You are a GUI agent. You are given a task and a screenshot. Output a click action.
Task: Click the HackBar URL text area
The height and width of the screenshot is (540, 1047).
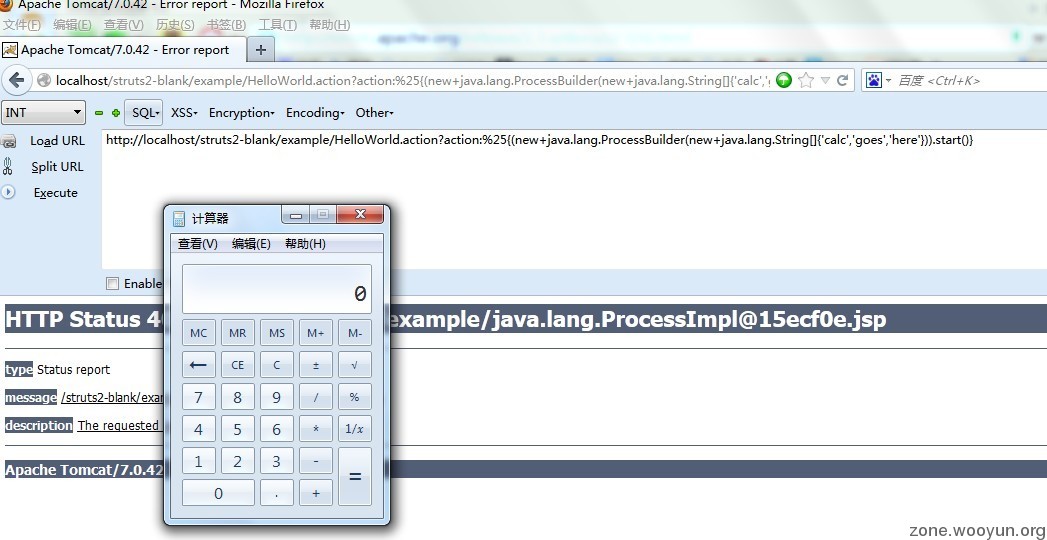[x=574, y=200]
